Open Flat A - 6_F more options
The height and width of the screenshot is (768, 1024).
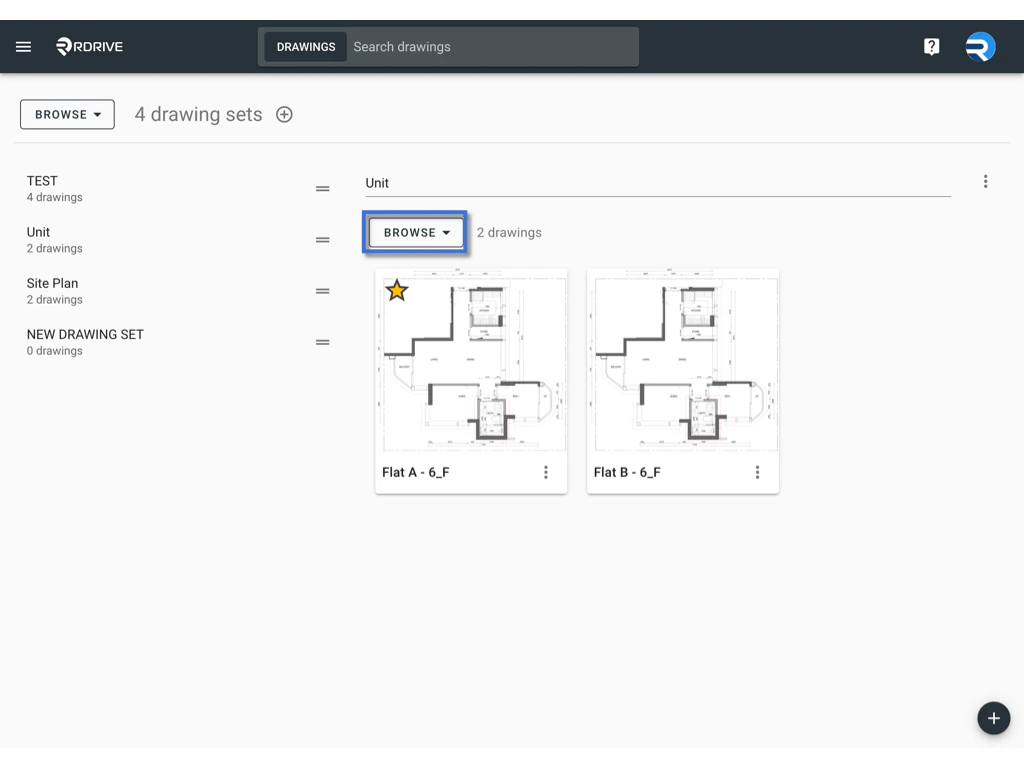coord(546,472)
